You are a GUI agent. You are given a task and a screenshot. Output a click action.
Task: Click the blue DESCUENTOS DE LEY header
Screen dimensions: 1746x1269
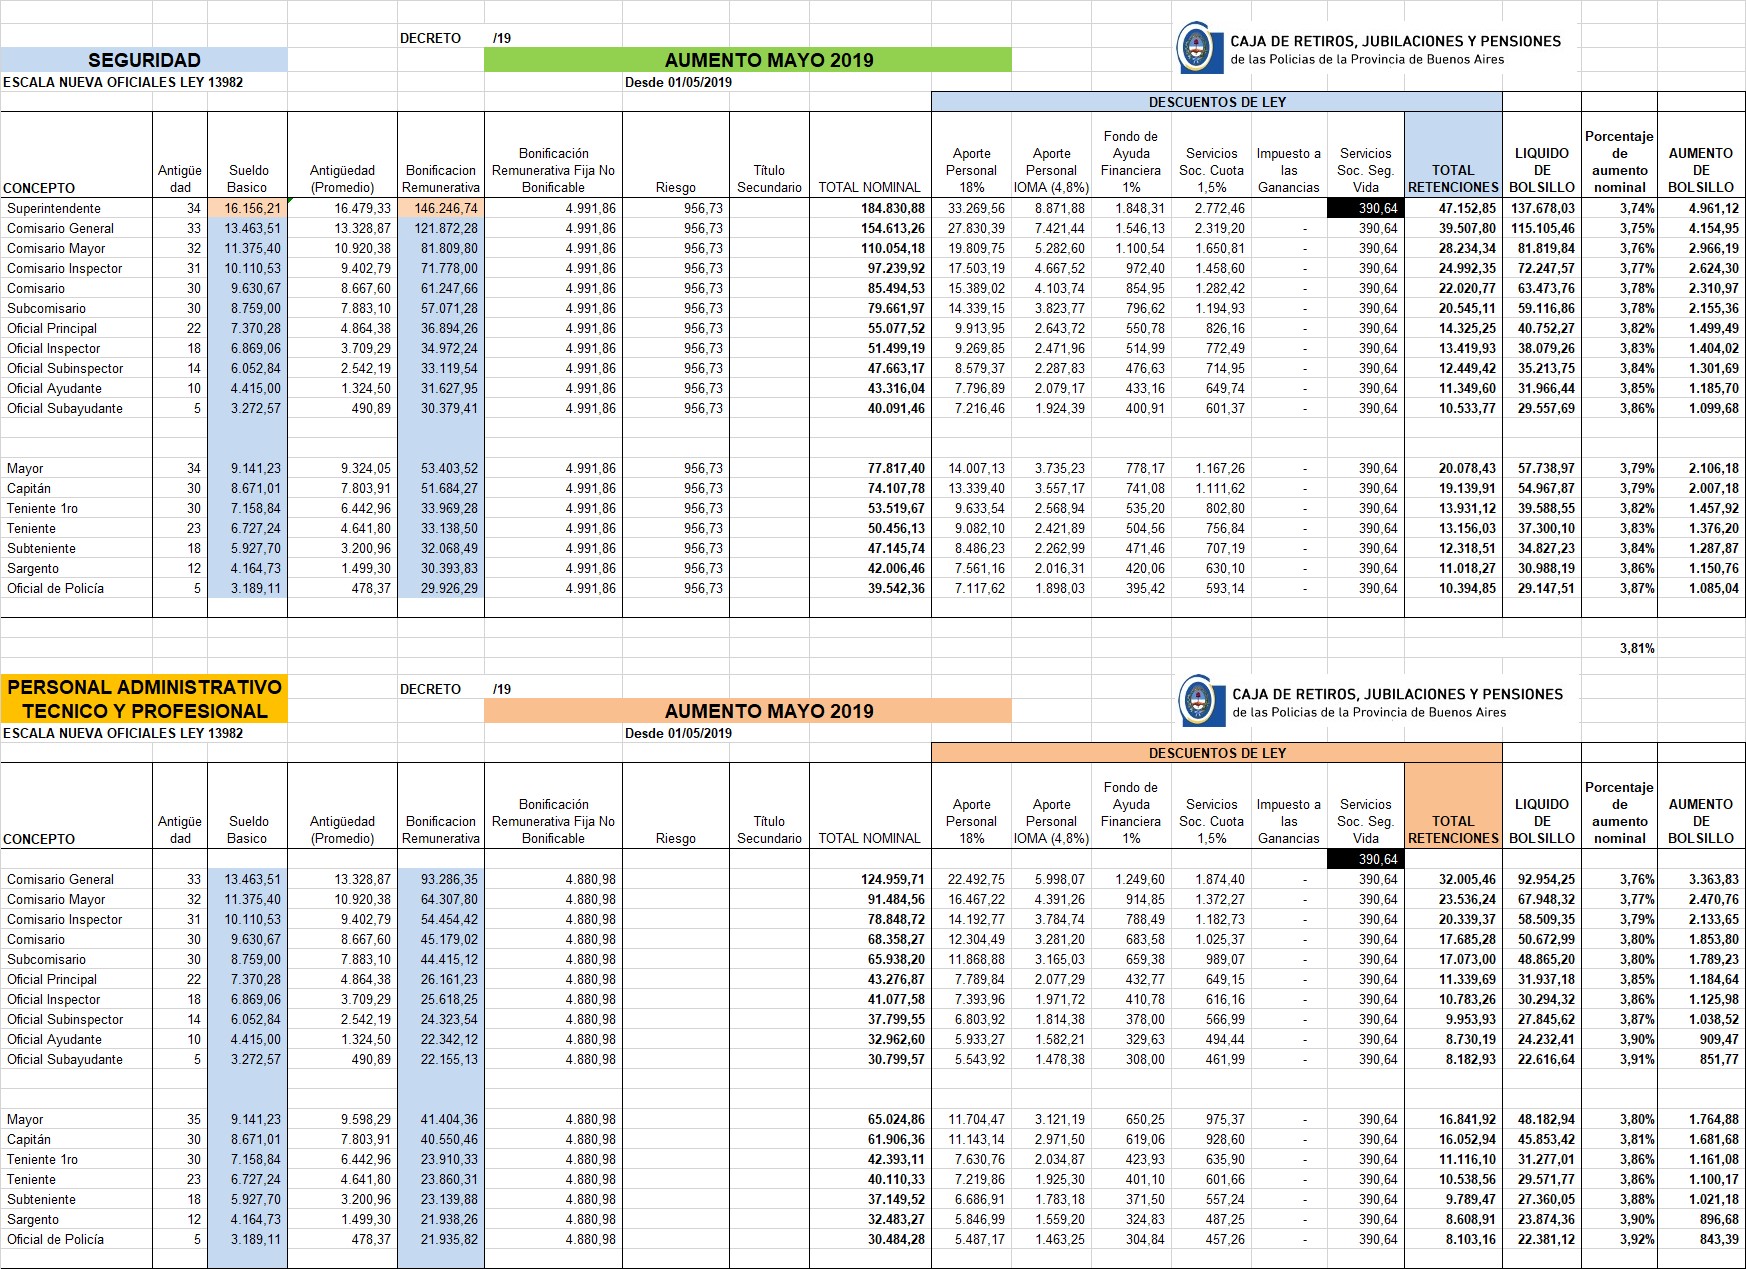point(1216,102)
